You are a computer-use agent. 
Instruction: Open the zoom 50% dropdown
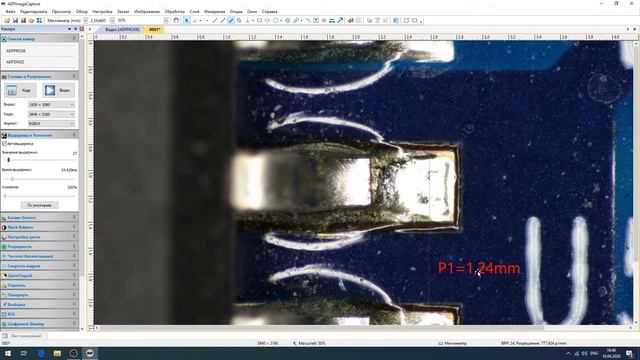166,20
